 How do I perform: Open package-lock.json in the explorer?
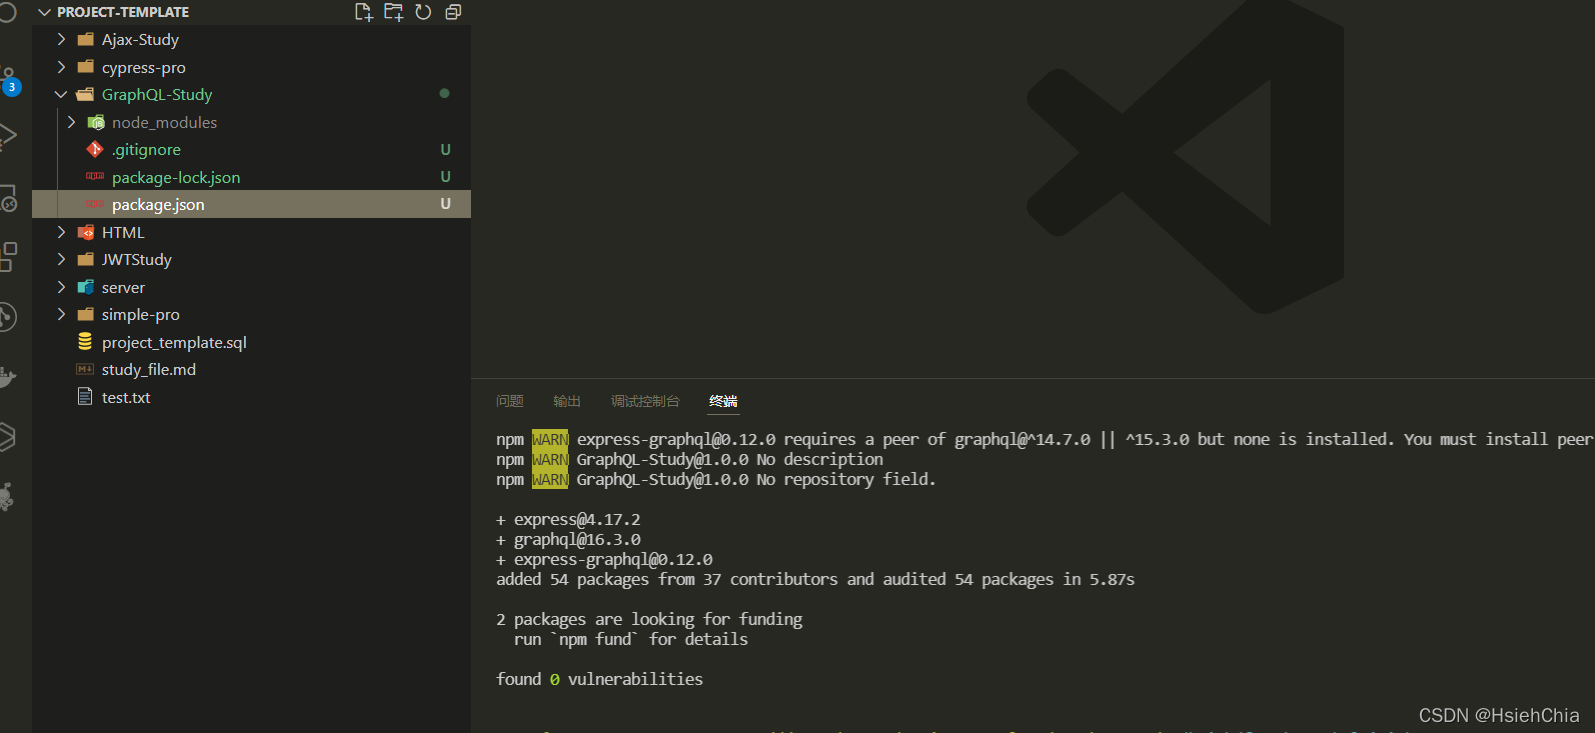coord(176,177)
